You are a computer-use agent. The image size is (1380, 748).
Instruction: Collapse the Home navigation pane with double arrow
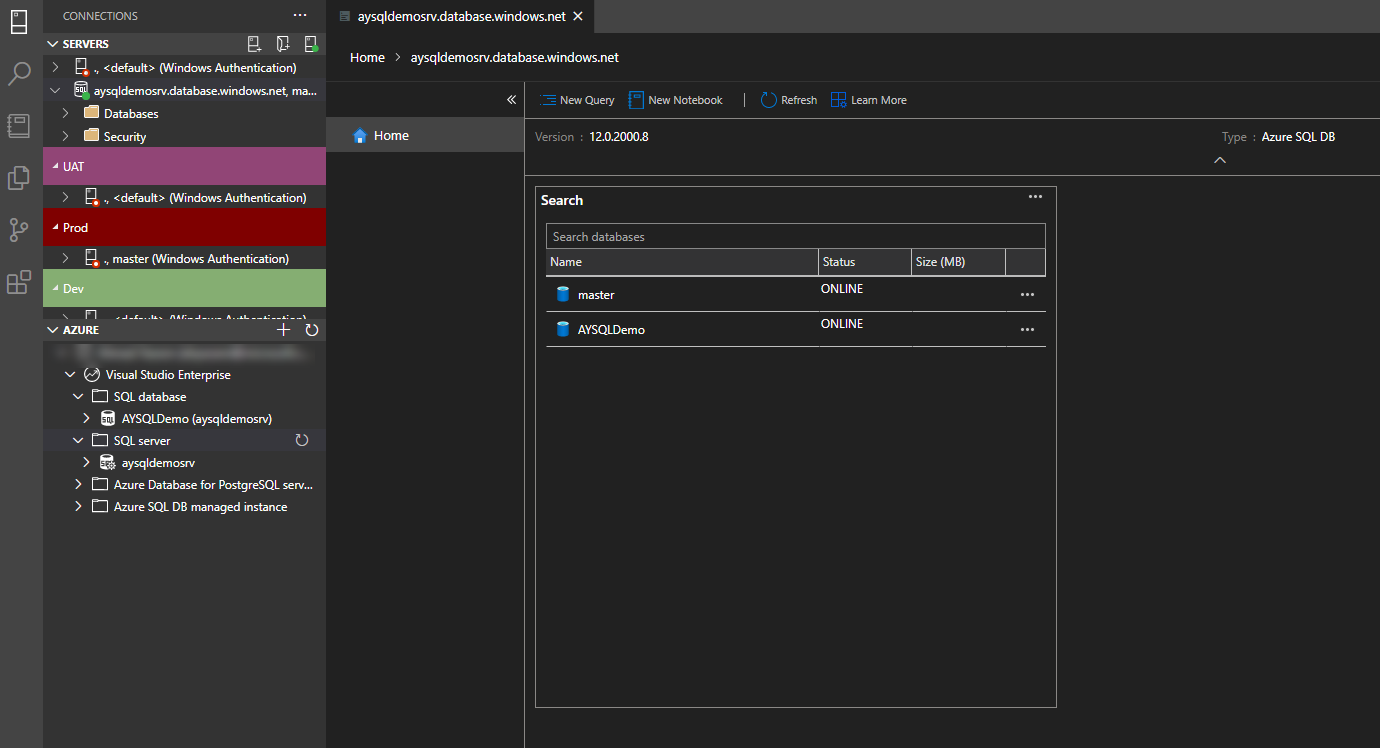tap(511, 100)
